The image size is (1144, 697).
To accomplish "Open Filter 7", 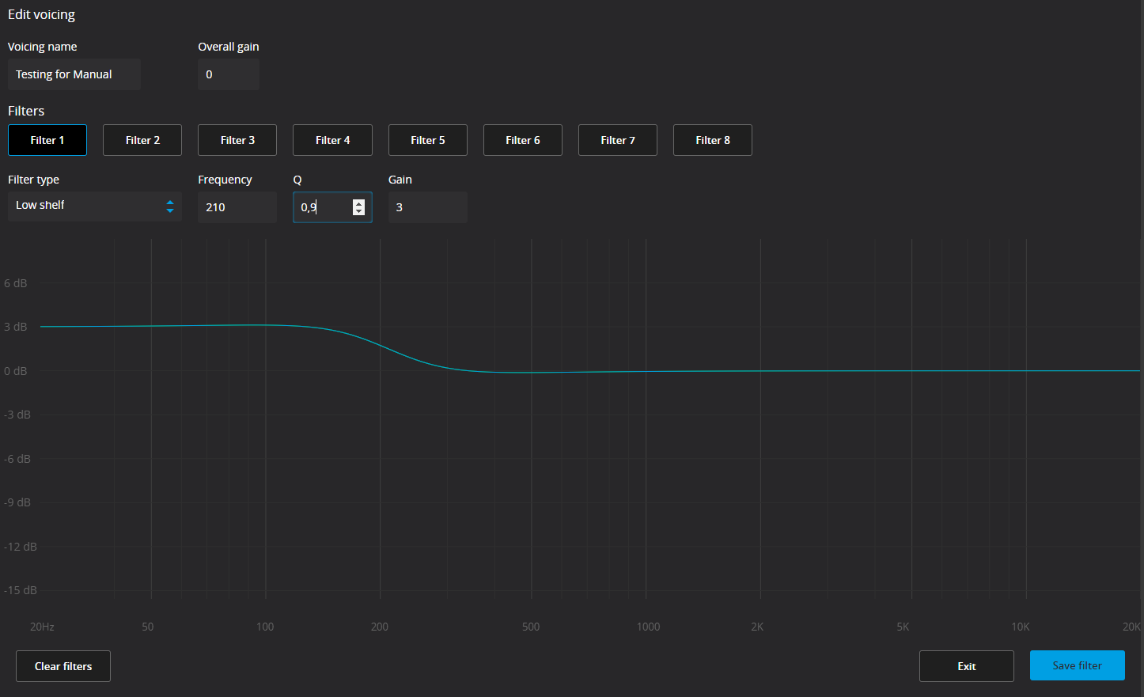I will (617, 140).
